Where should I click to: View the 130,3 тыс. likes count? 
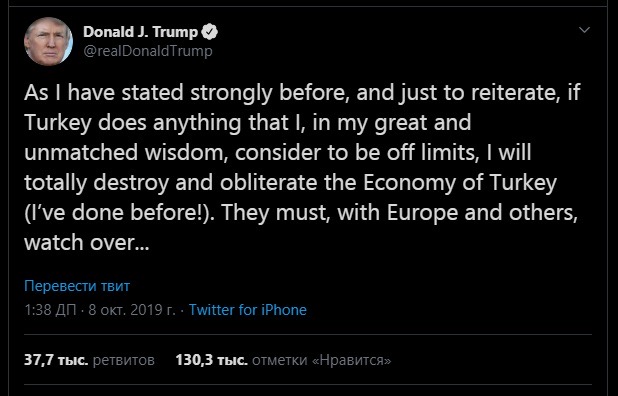[x=212, y=360]
